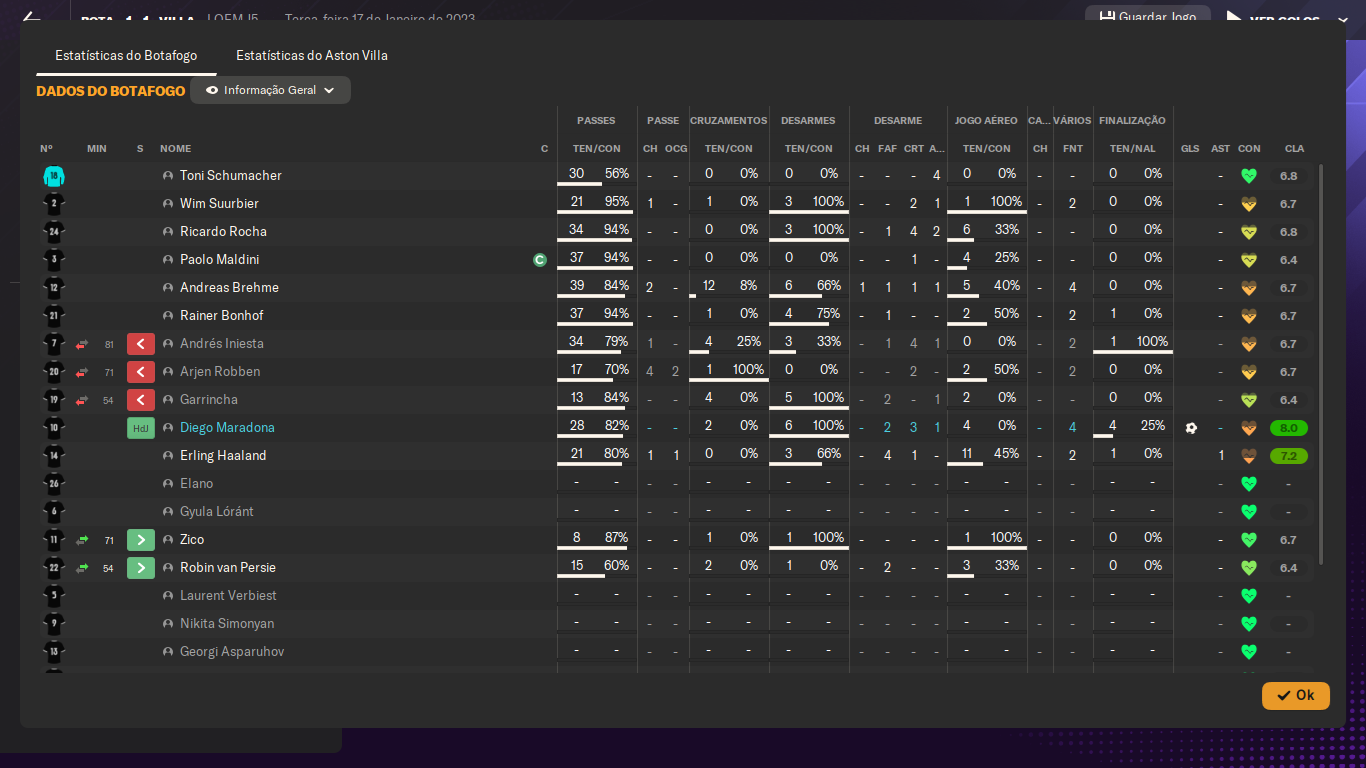Open Erling Haaland player link

pyautogui.click(x=223, y=456)
